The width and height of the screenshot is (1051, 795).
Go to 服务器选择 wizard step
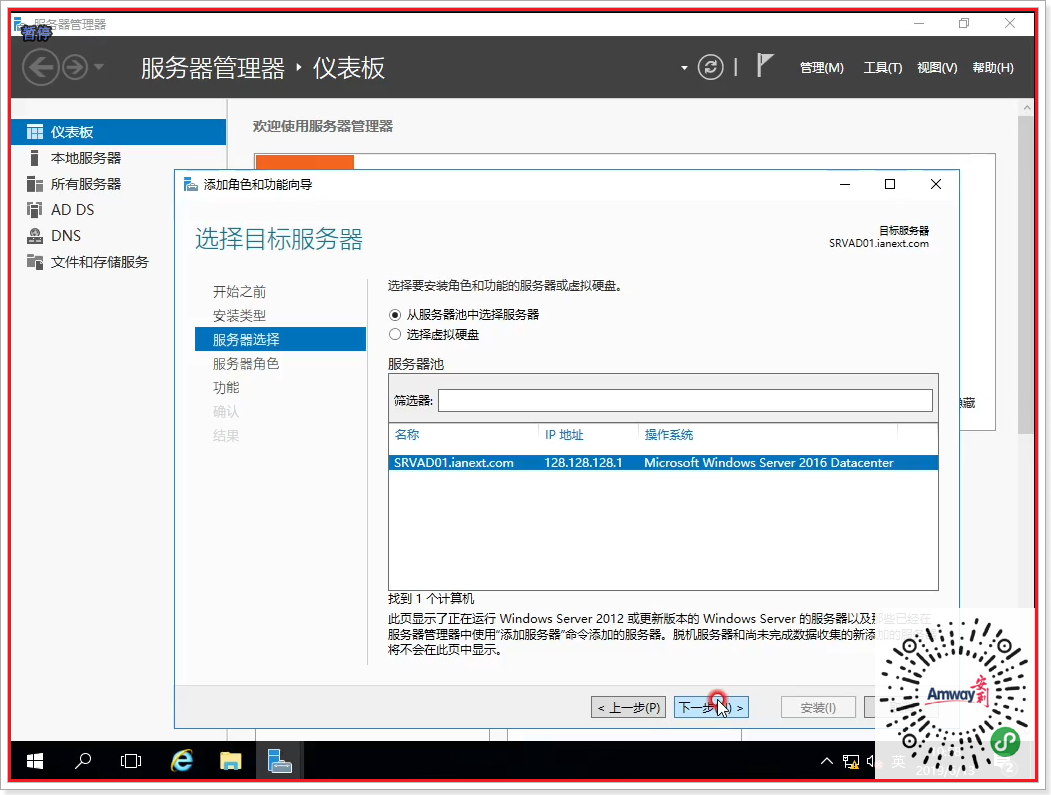280,339
